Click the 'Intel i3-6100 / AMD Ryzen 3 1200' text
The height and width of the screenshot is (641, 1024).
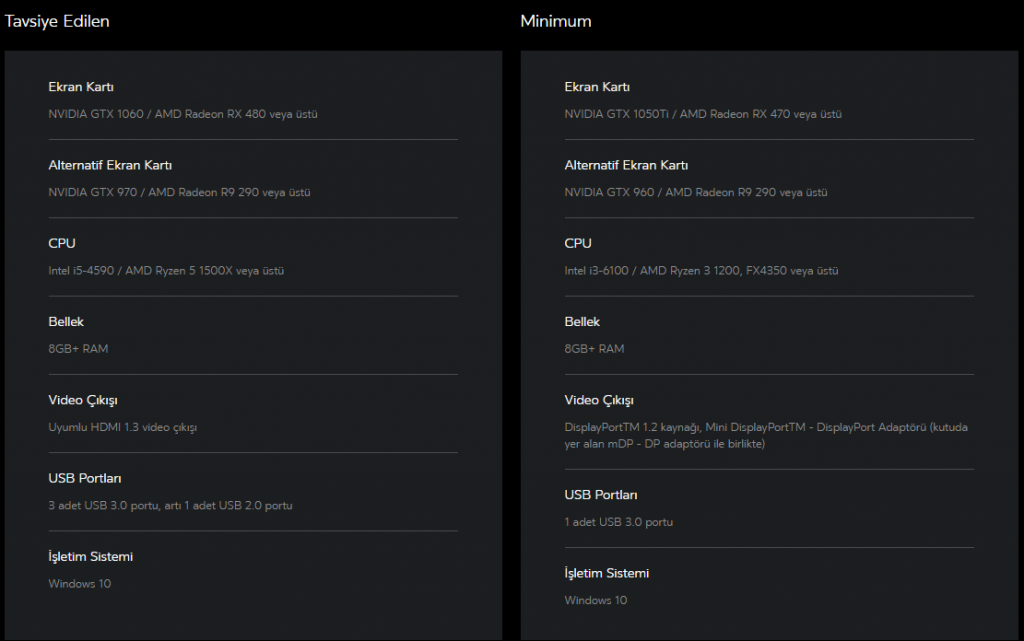(x=701, y=271)
